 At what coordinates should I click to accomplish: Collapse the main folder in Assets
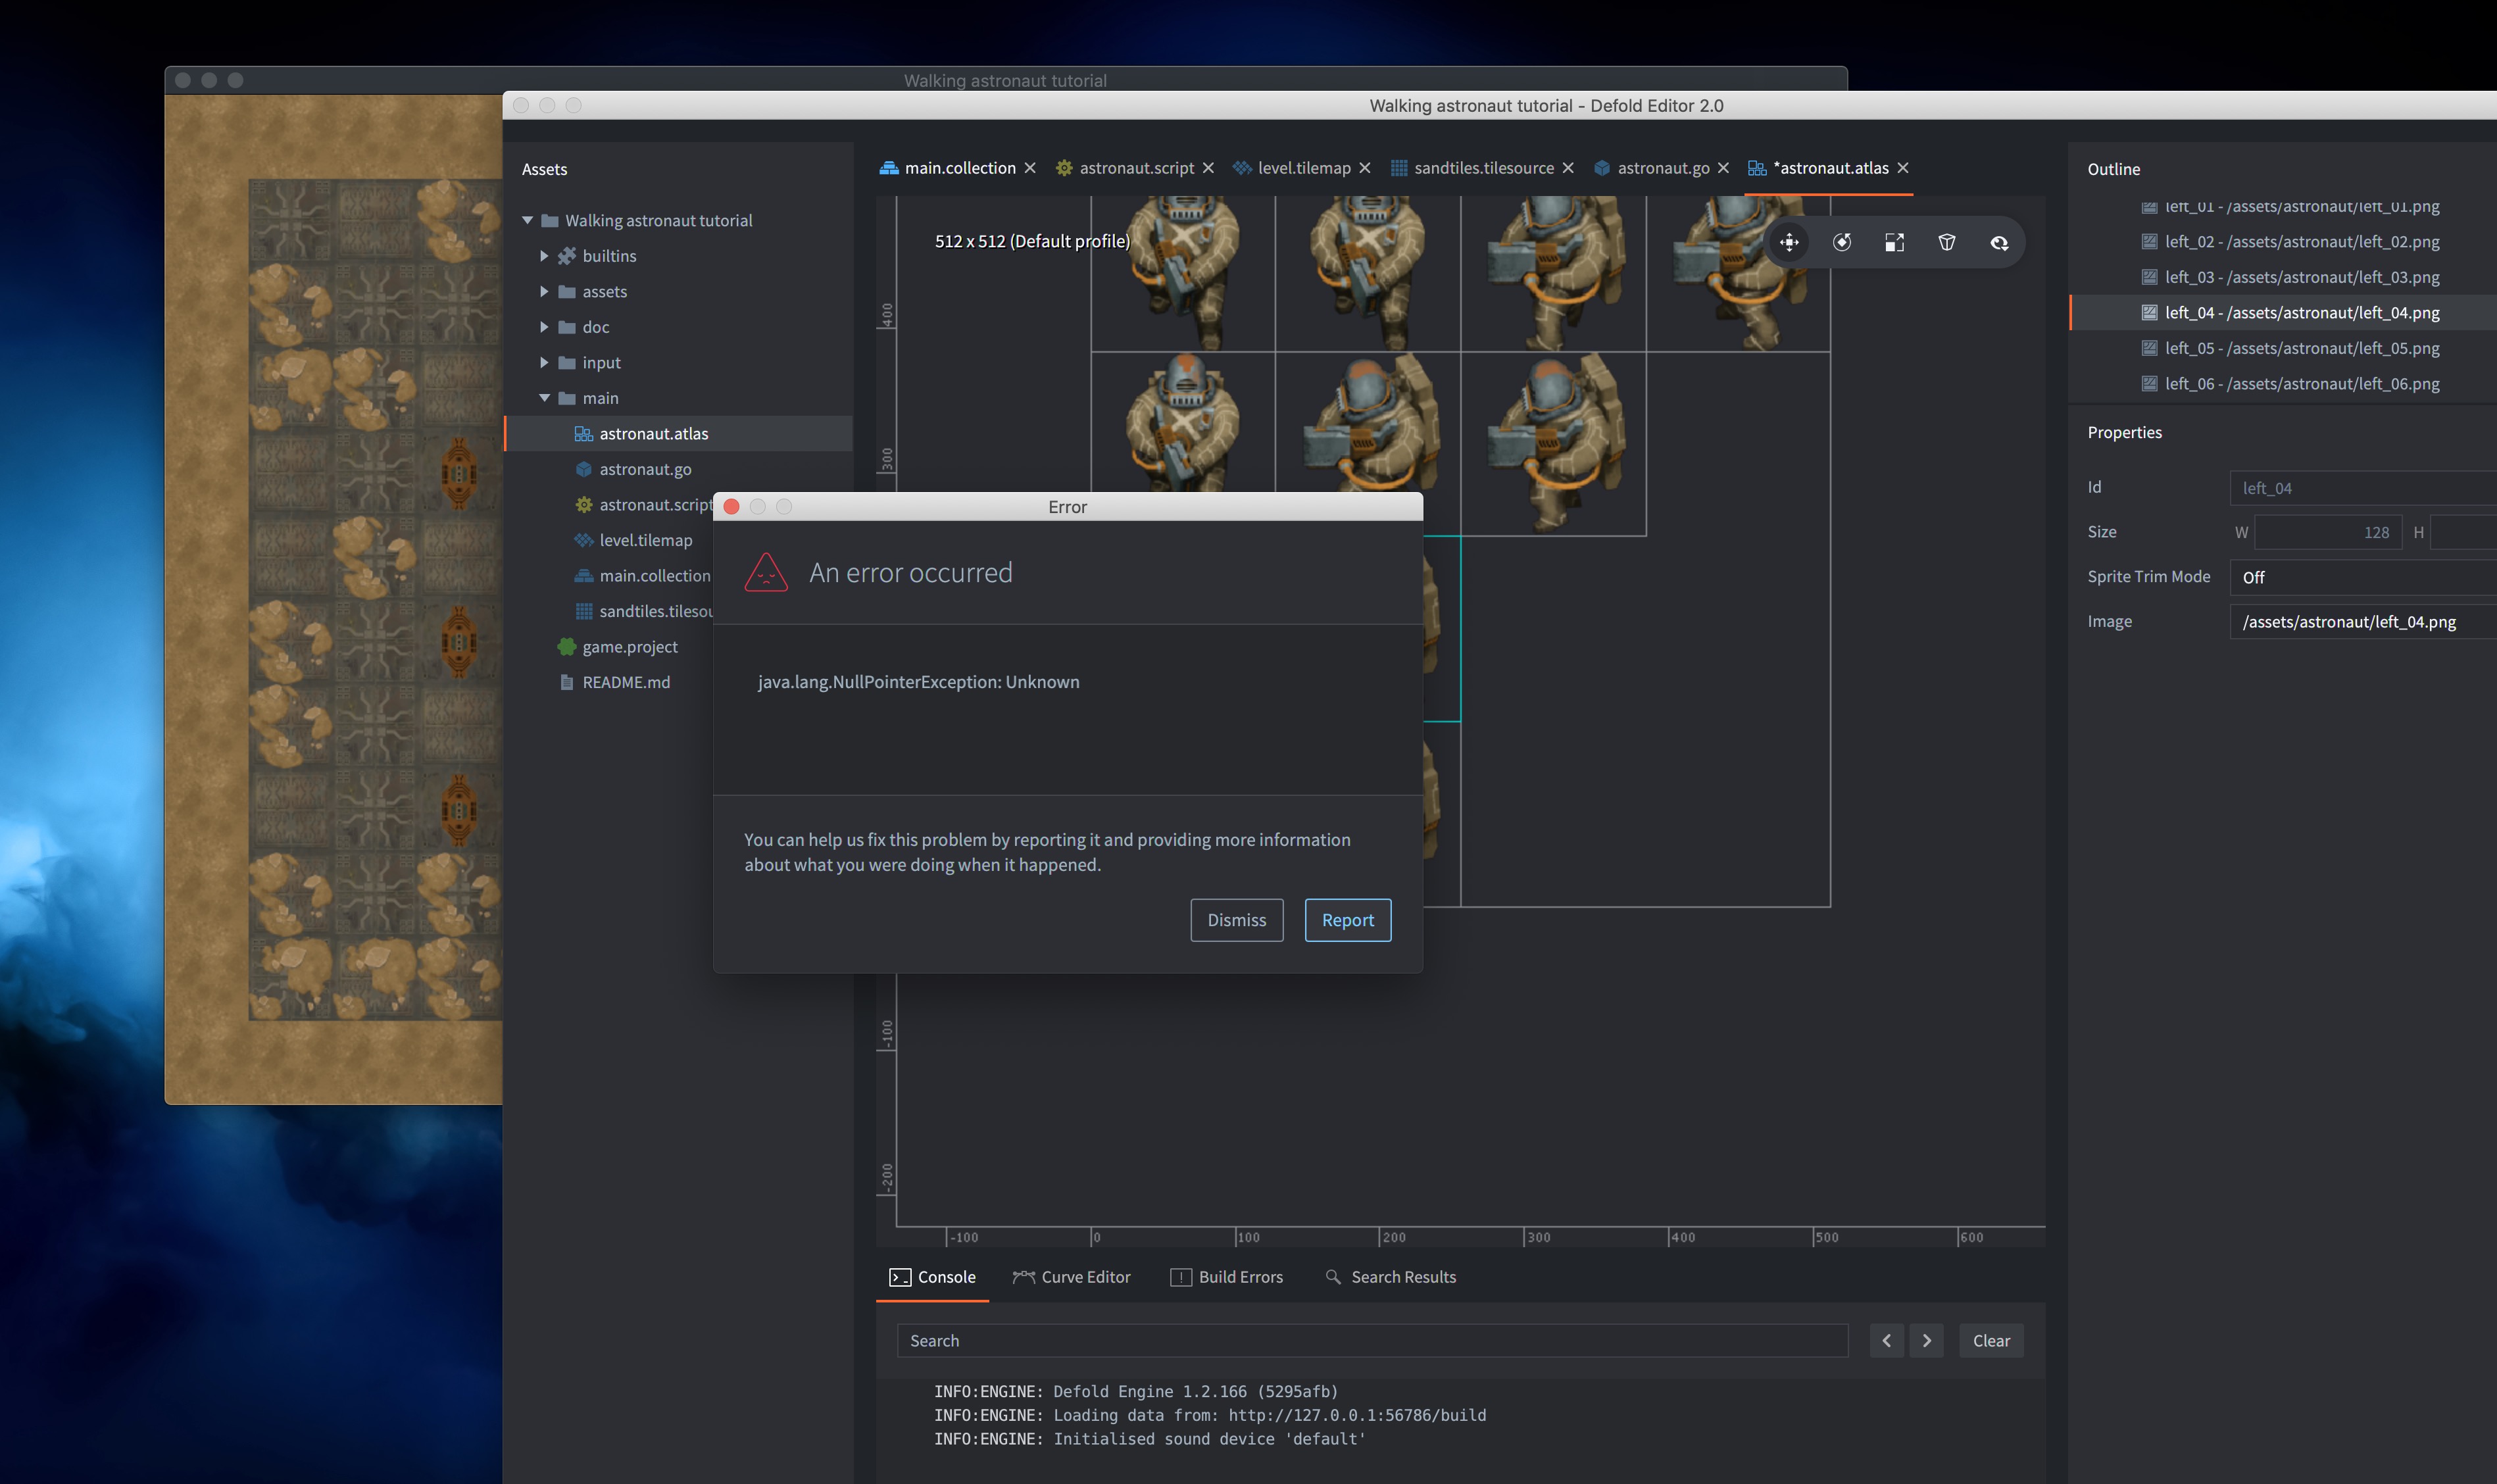(x=545, y=398)
